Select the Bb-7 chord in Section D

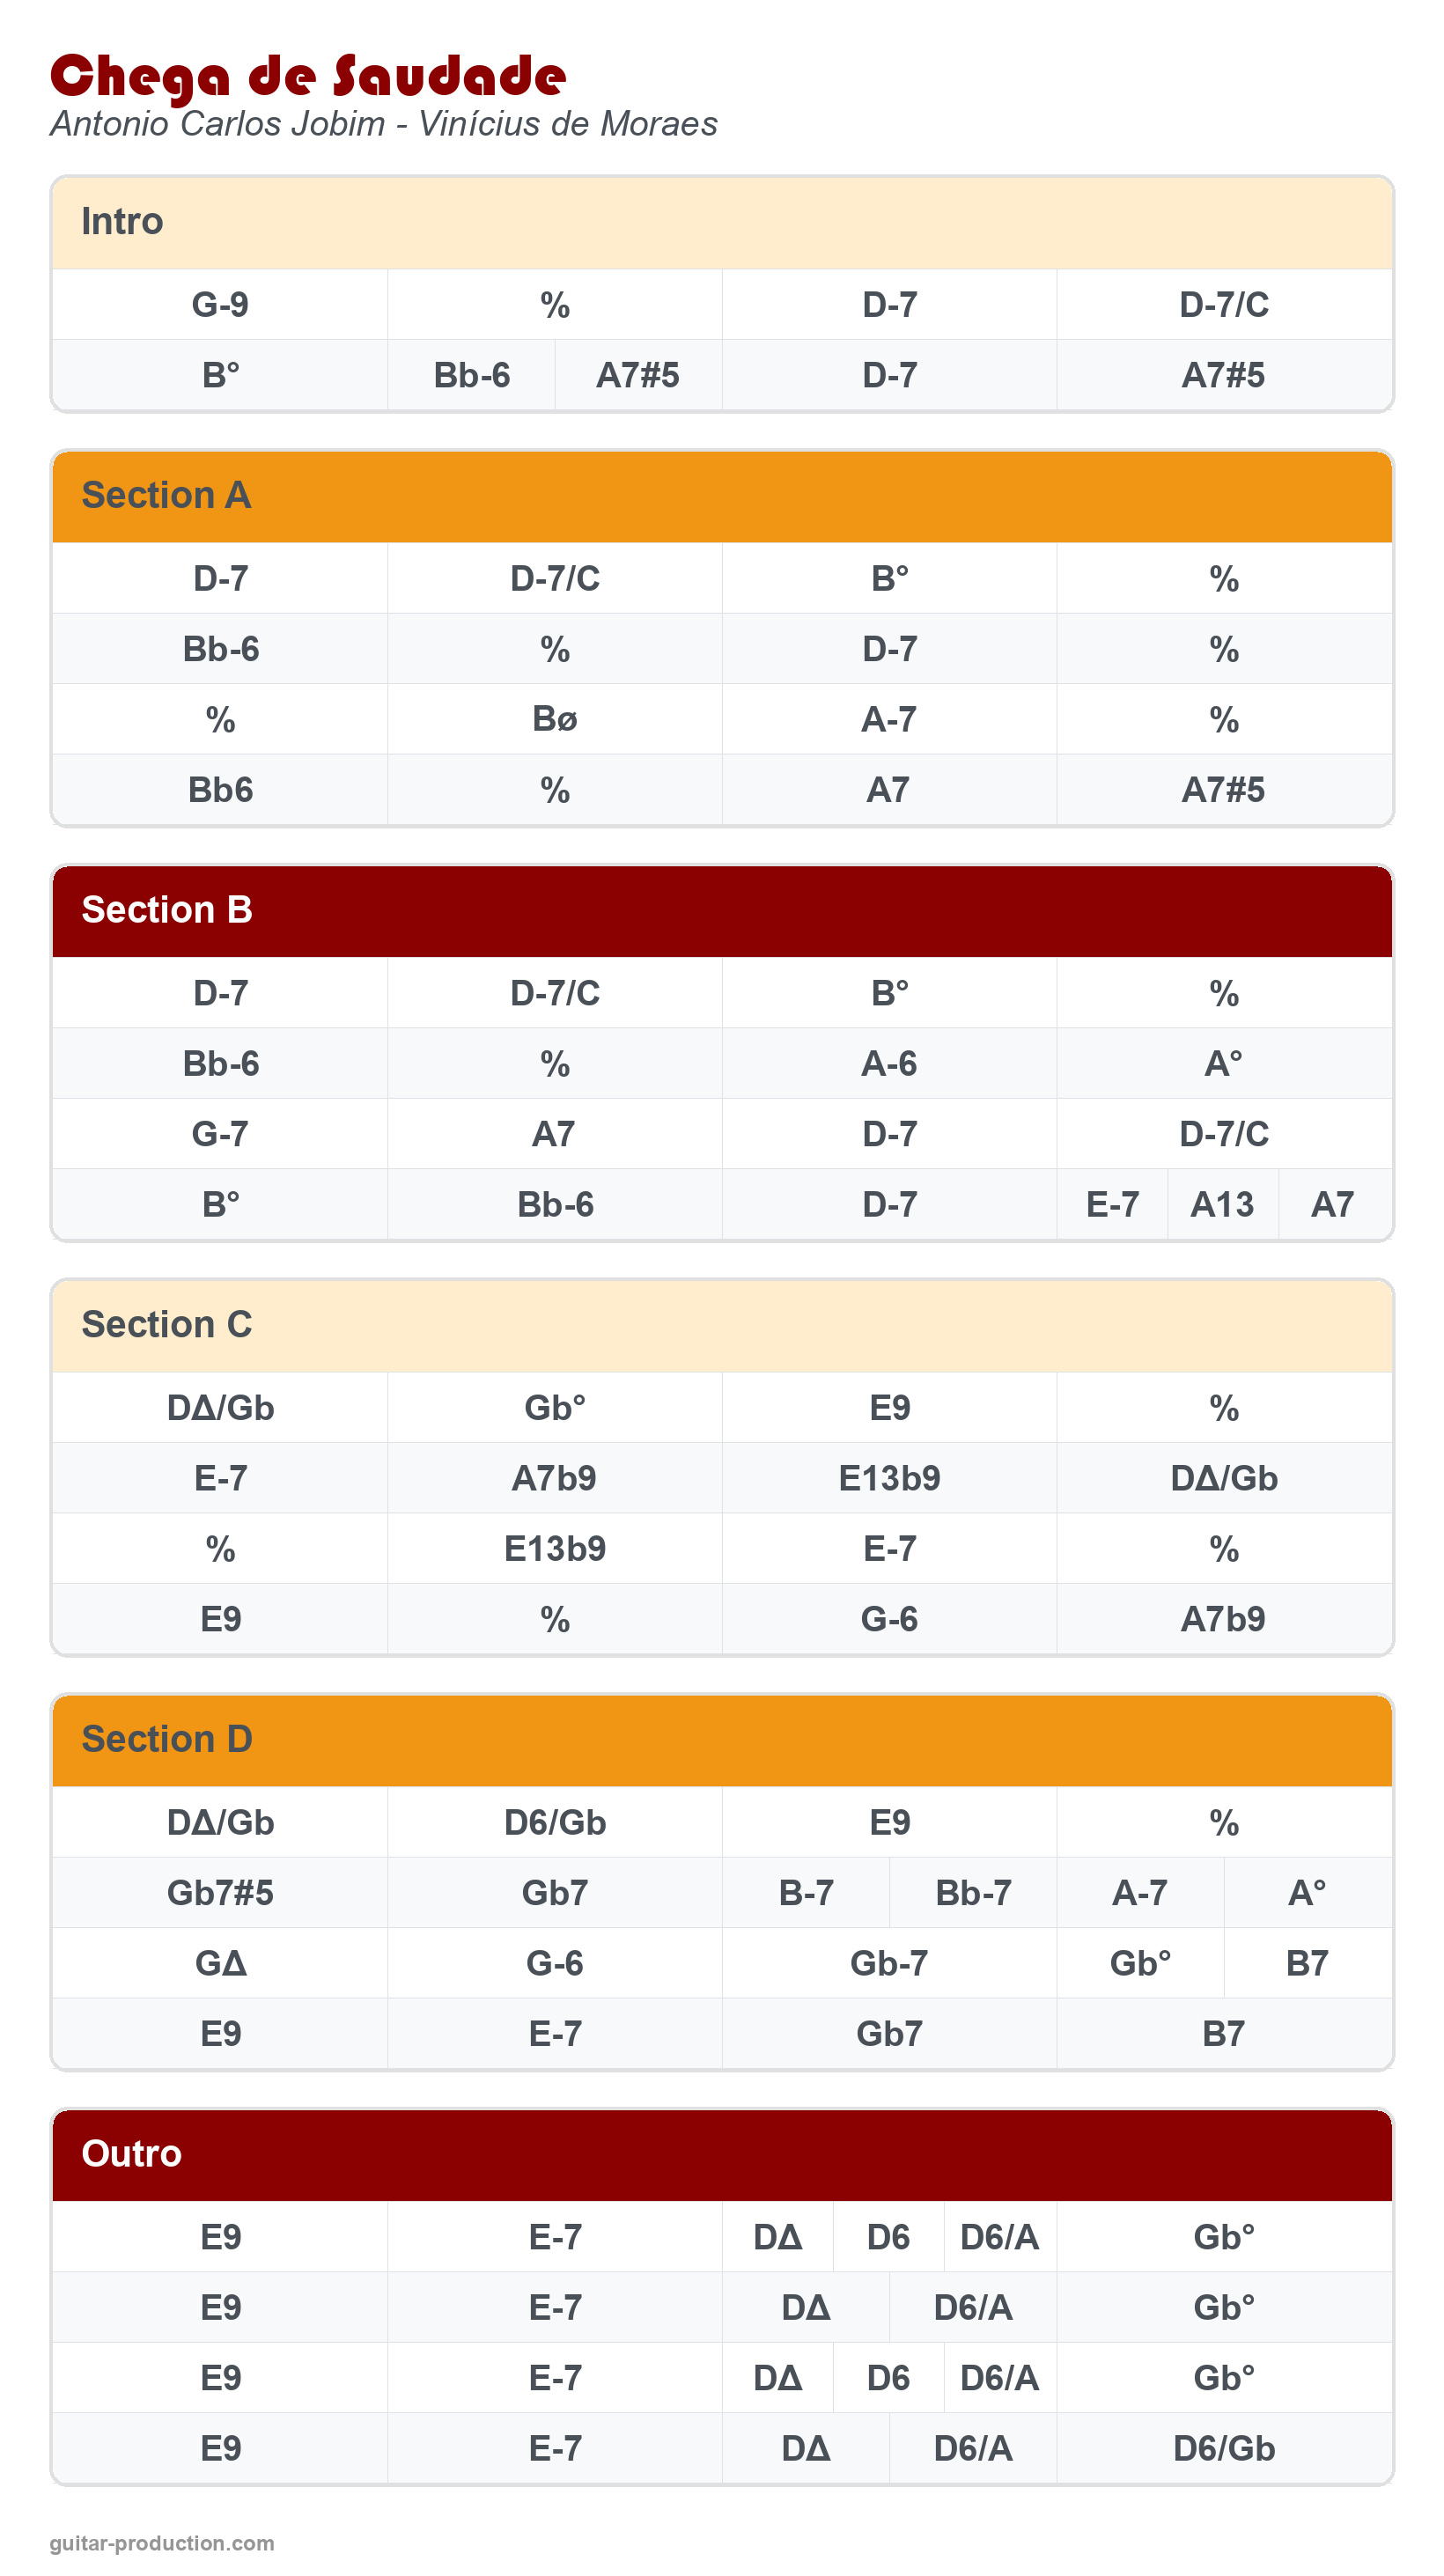[973, 1893]
